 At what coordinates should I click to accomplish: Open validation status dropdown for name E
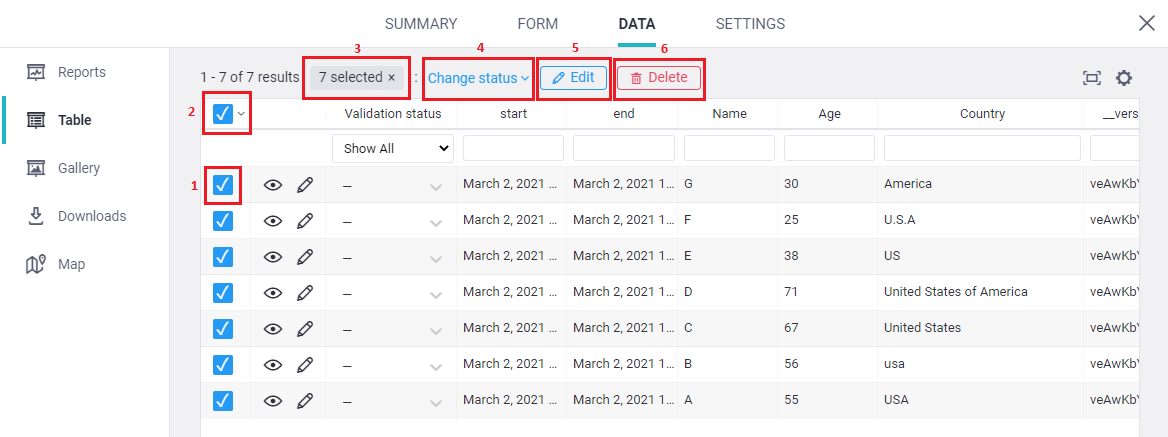[435, 258]
